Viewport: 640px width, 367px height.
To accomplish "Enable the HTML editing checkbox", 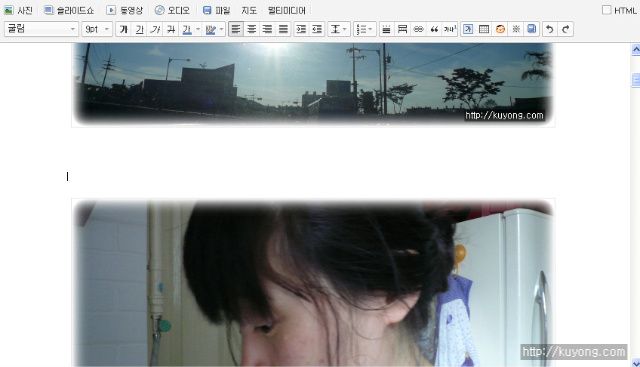I will pyautogui.click(x=607, y=10).
